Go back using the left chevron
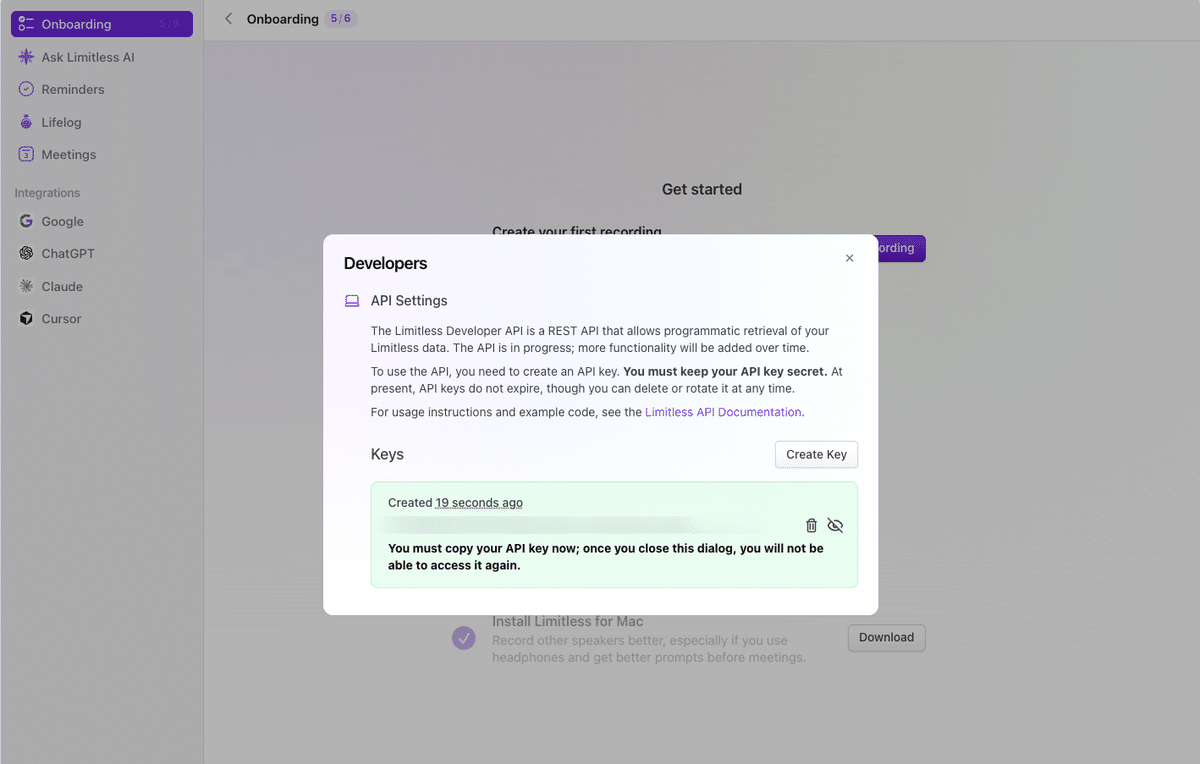The image size is (1200, 764). click(x=229, y=19)
